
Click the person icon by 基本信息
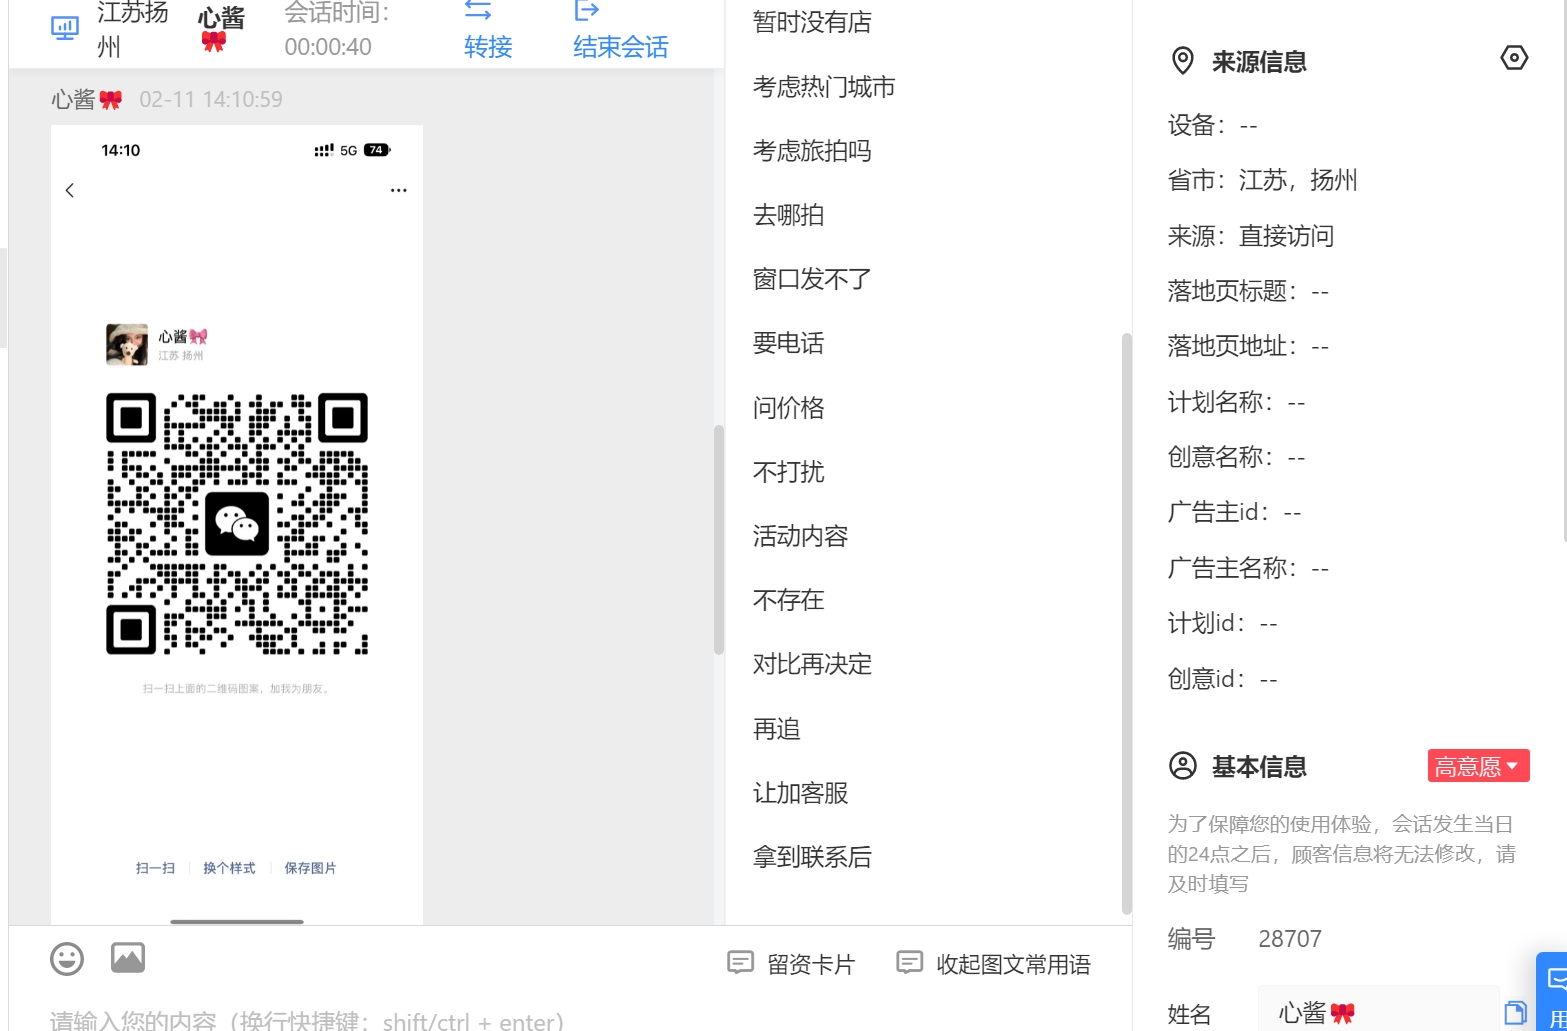click(x=1183, y=766)
